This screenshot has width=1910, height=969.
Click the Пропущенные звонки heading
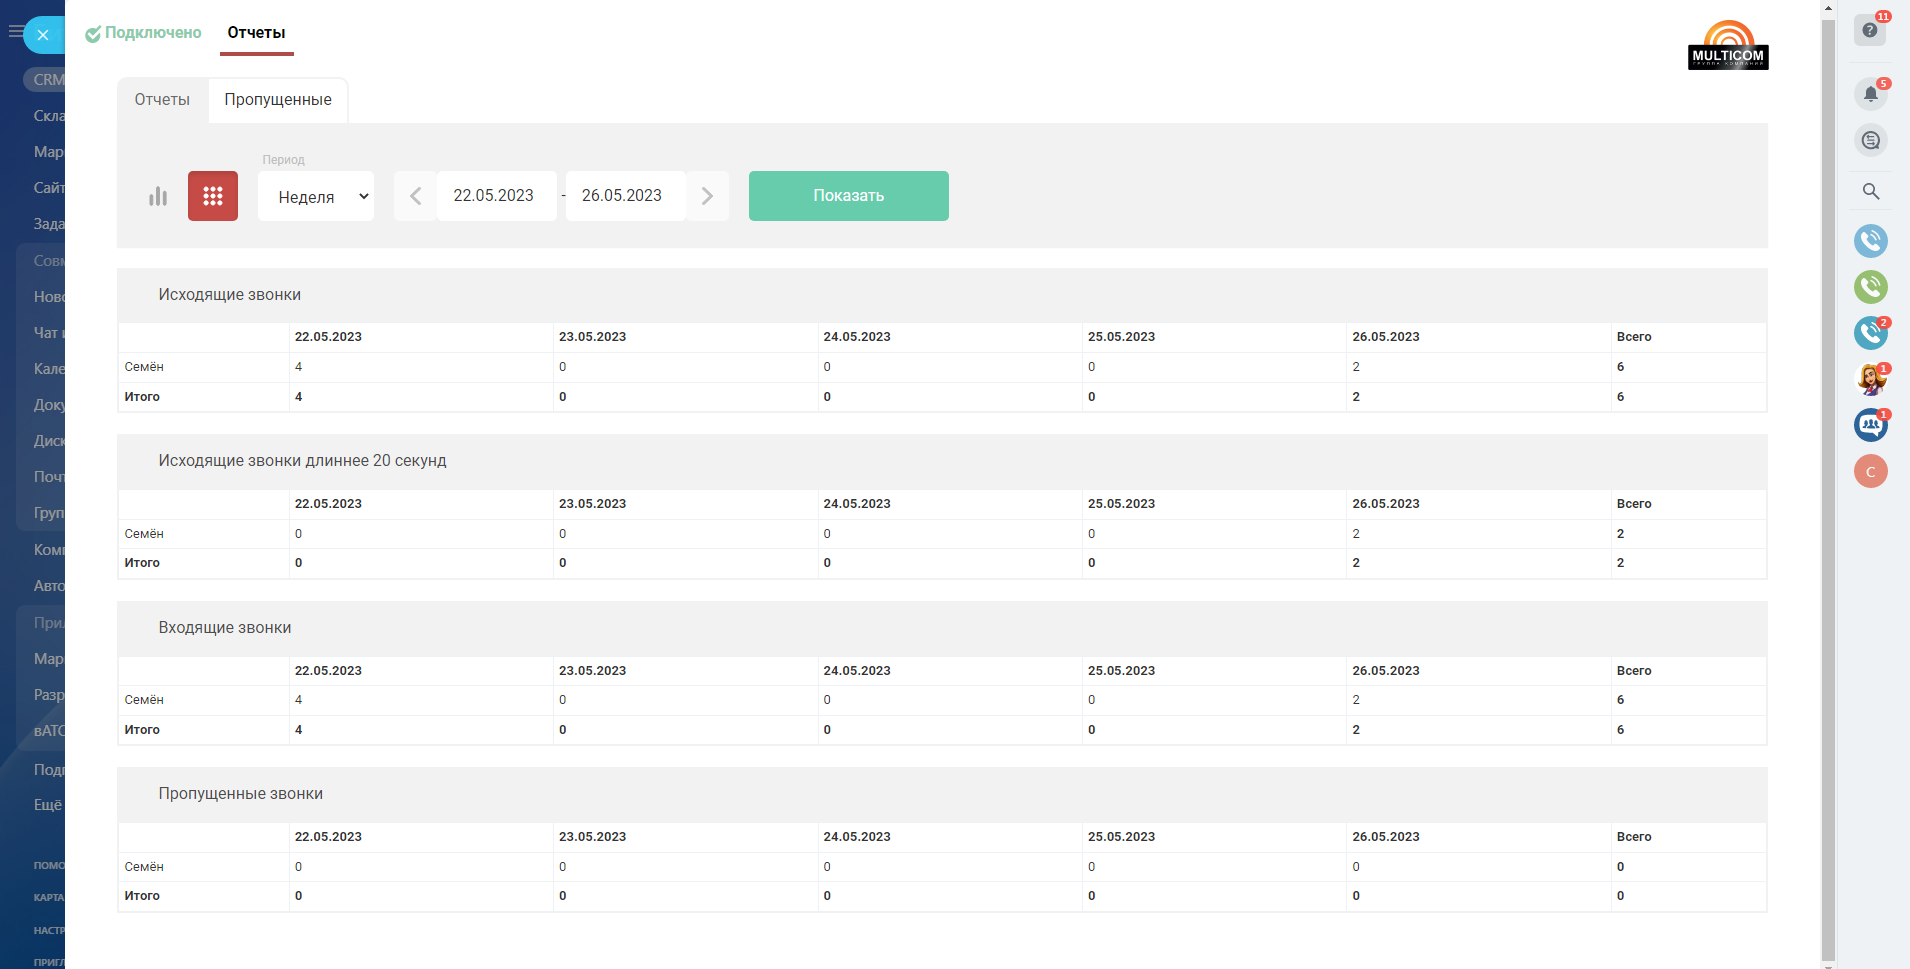pyautogui.click(x=241, y=794)
